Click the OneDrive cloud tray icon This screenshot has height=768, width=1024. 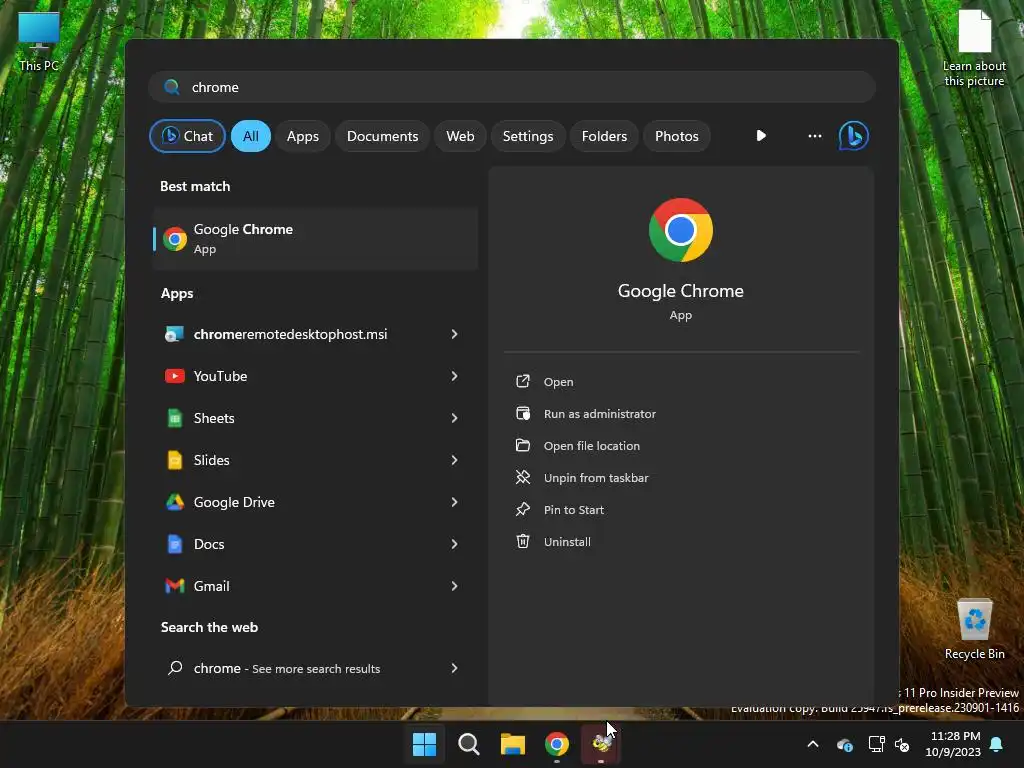coord(844,744)
